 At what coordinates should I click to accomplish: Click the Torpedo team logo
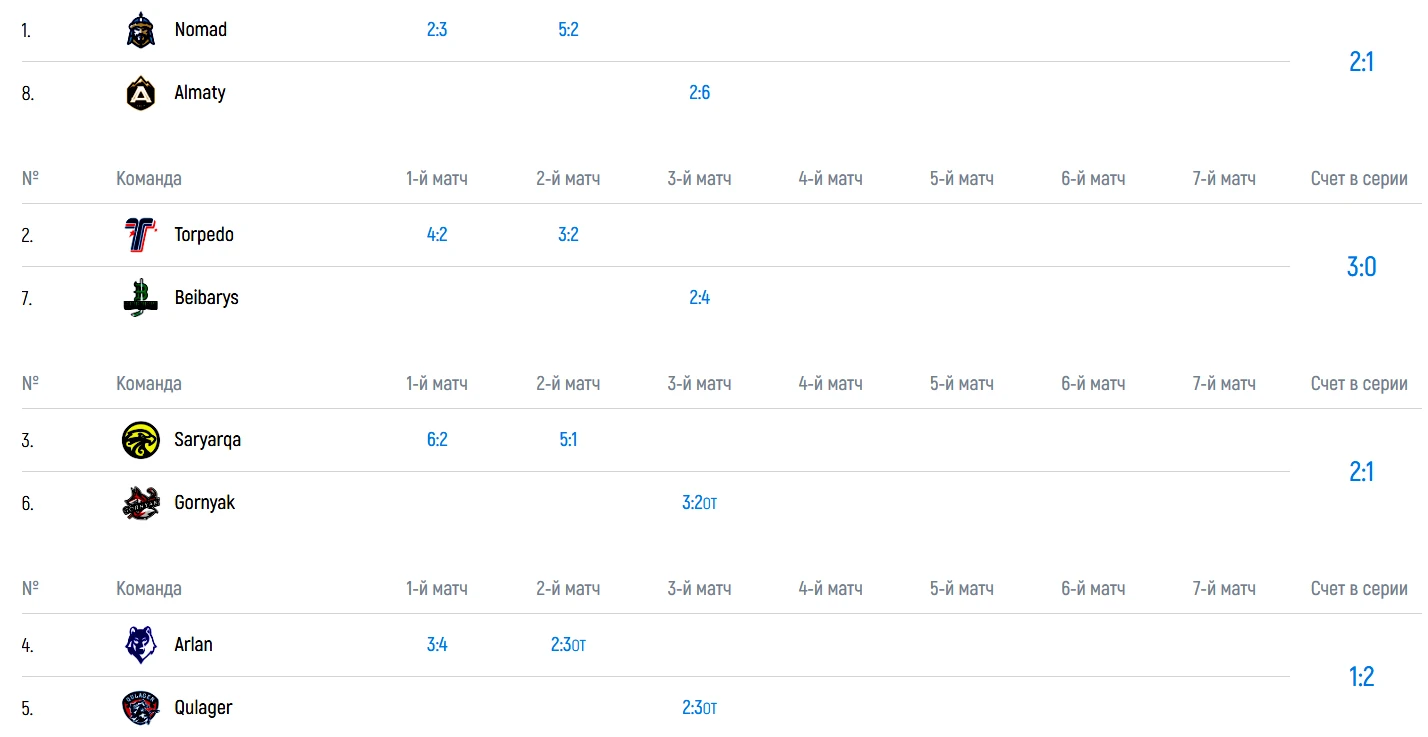click(x=141, y=235)
